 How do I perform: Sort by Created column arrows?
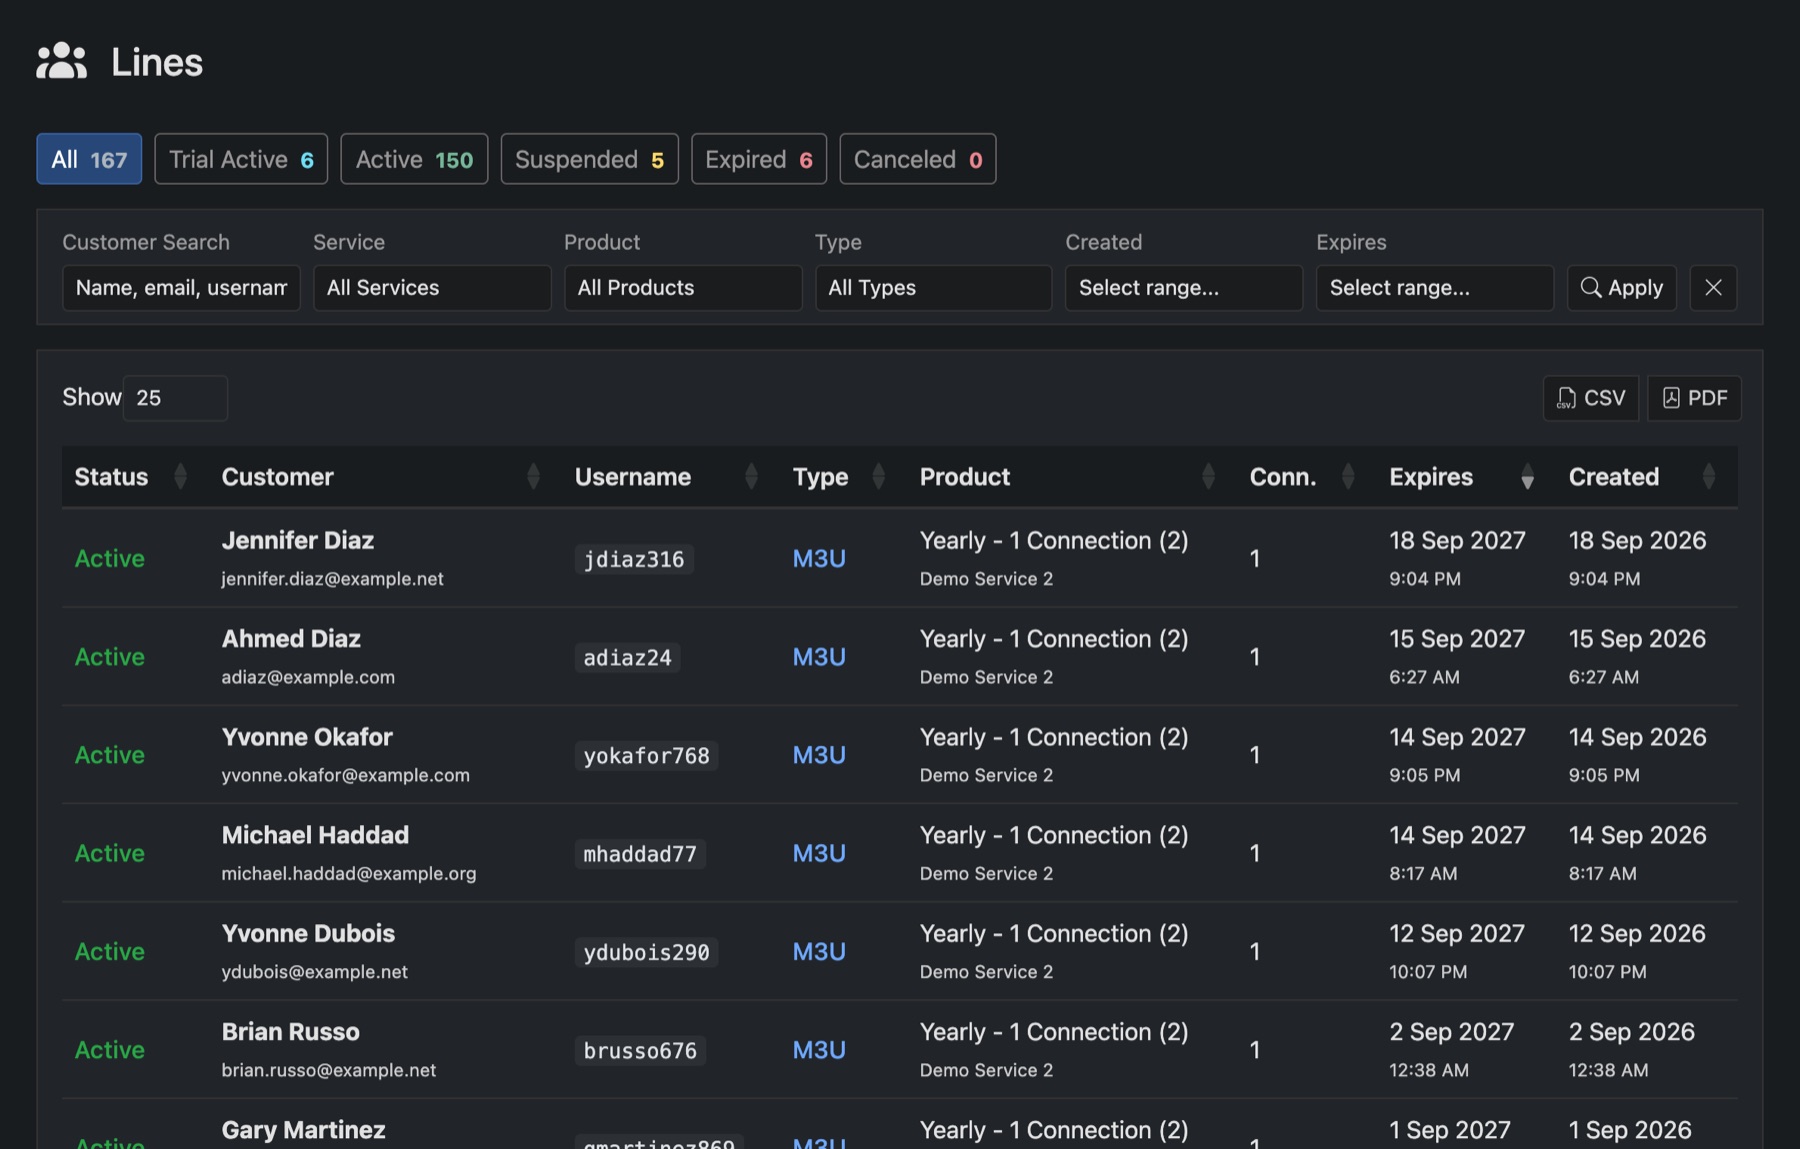pyautogui.click(x=1709, y=476)
